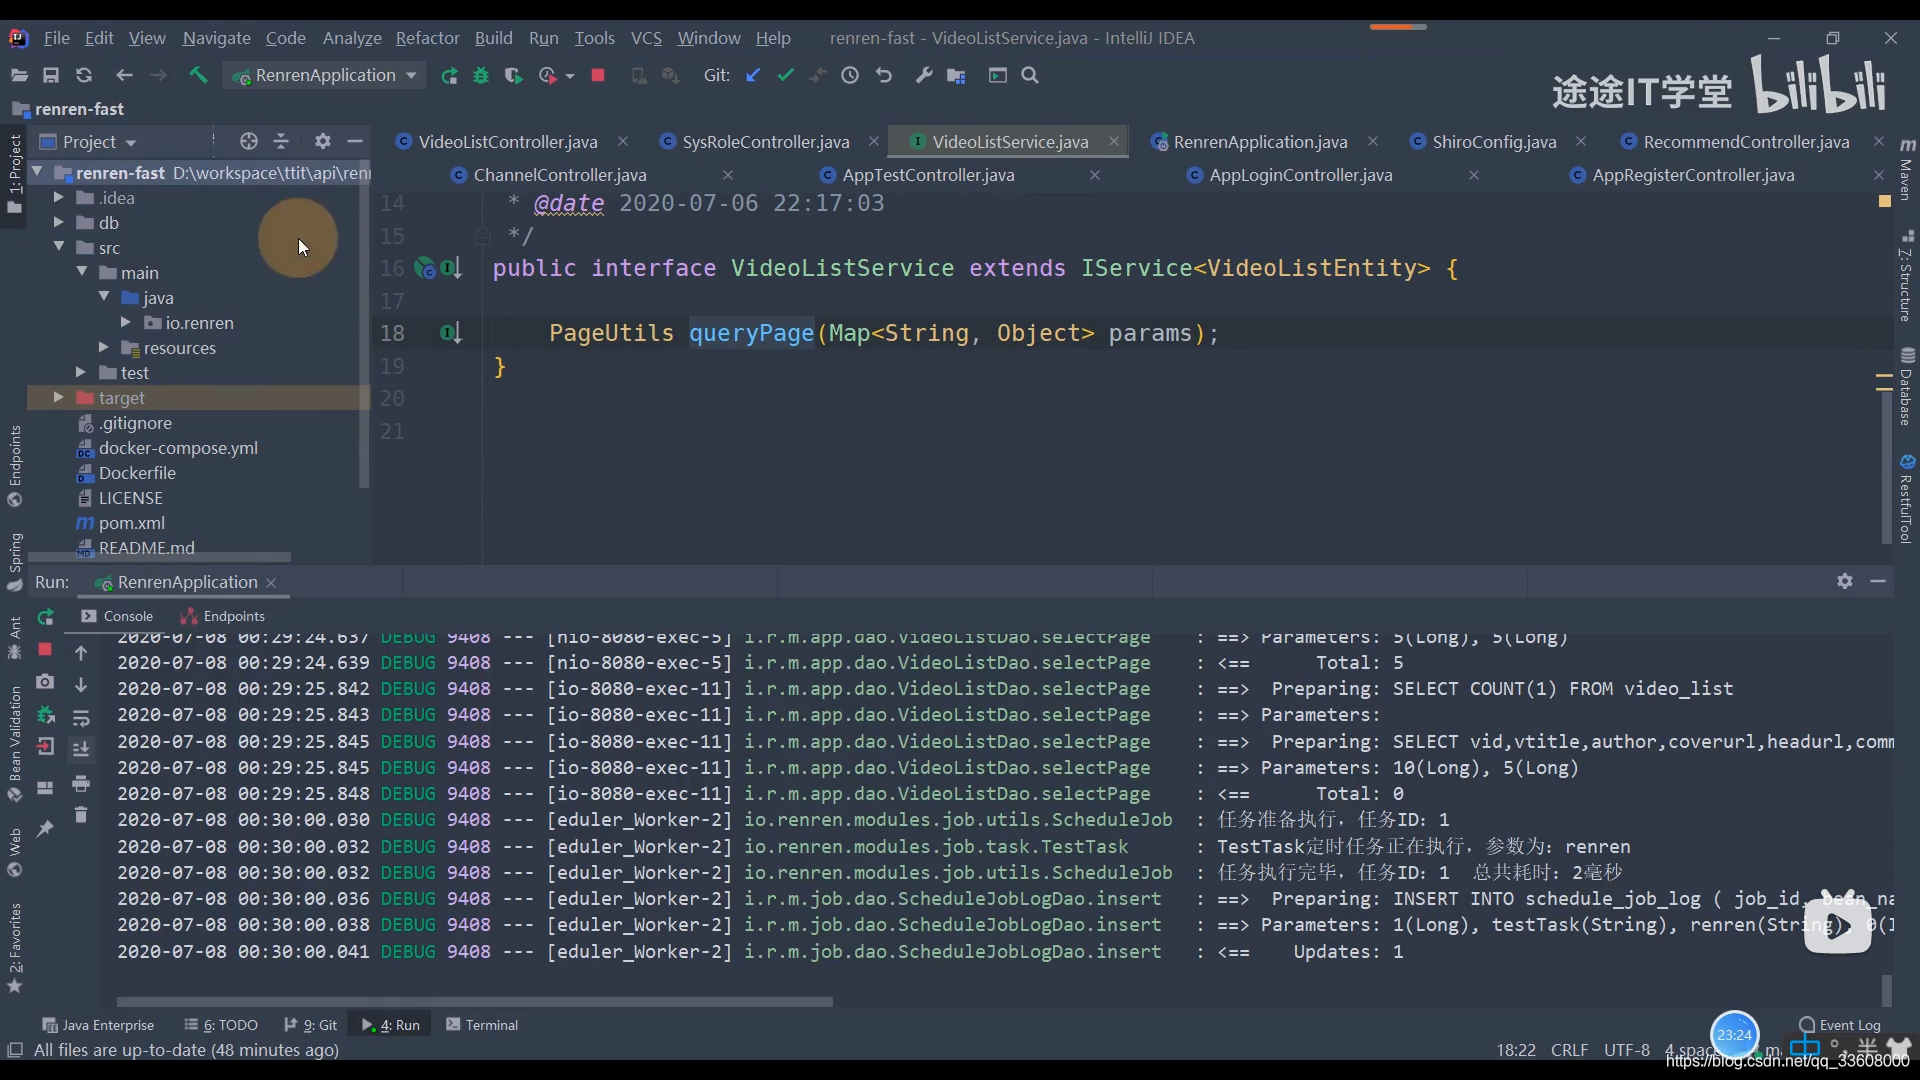Image resolution: width=1920 pixels, height=1080 pixels.
Task: Expand the db folder
Action: 58,223
